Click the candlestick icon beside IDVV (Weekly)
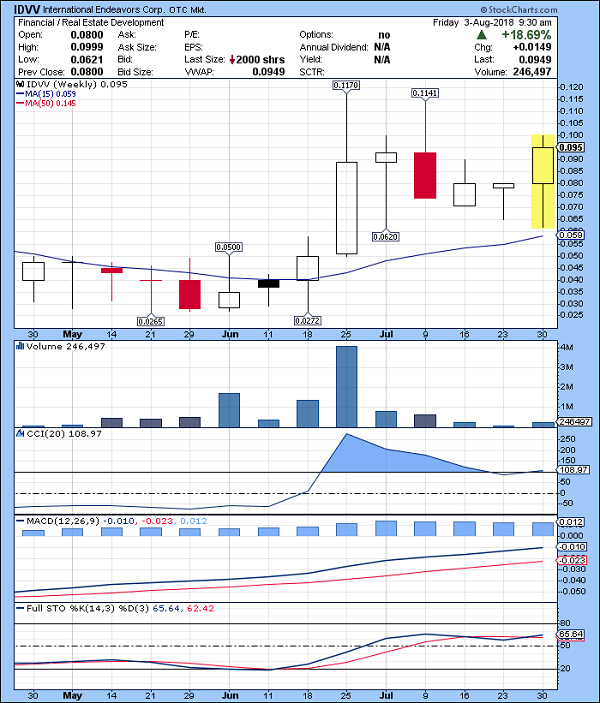The width and height of the screenshot is (600, 703). 20,84
